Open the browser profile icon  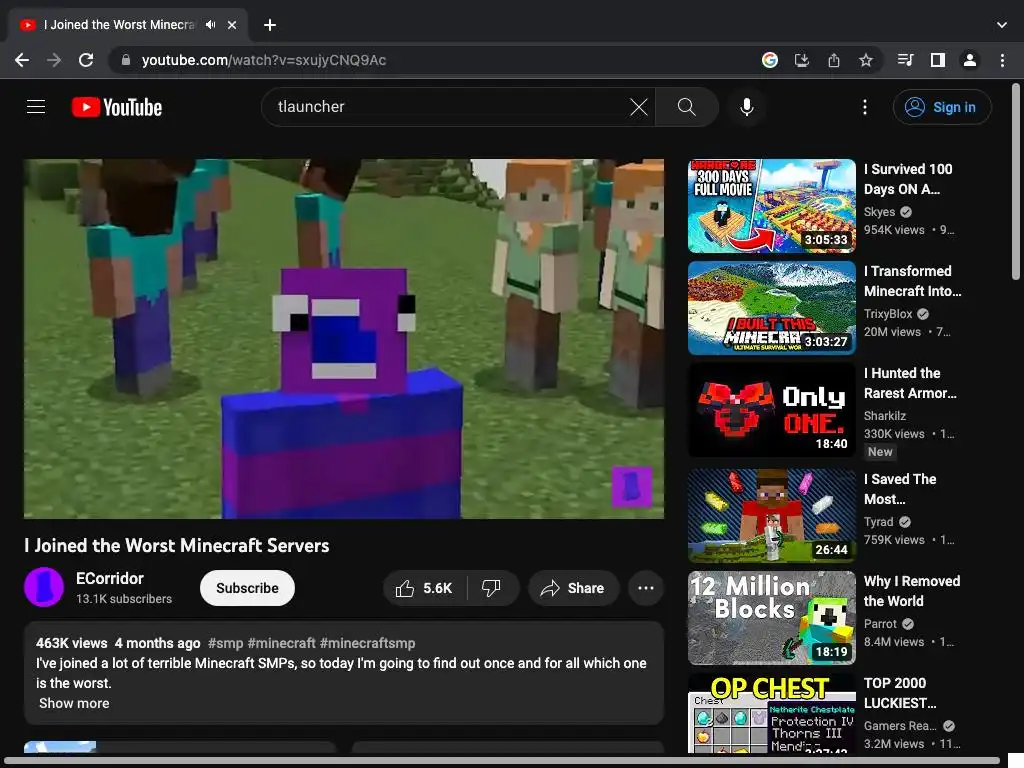970,60
